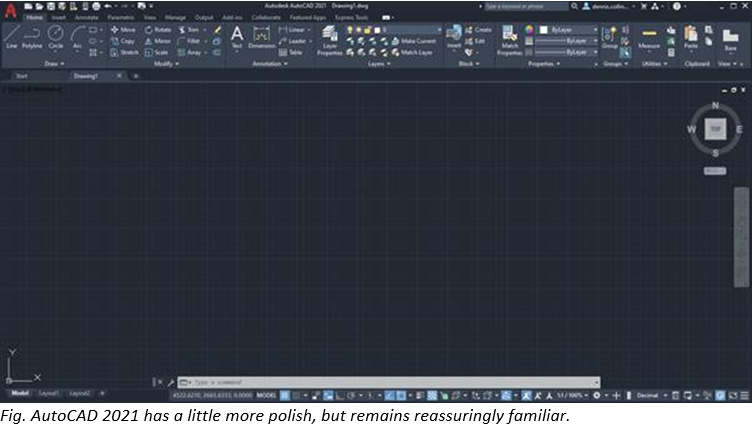Open the Home ribbon tab
Viewport: 754px width, 430px height.
pos(34,17)
